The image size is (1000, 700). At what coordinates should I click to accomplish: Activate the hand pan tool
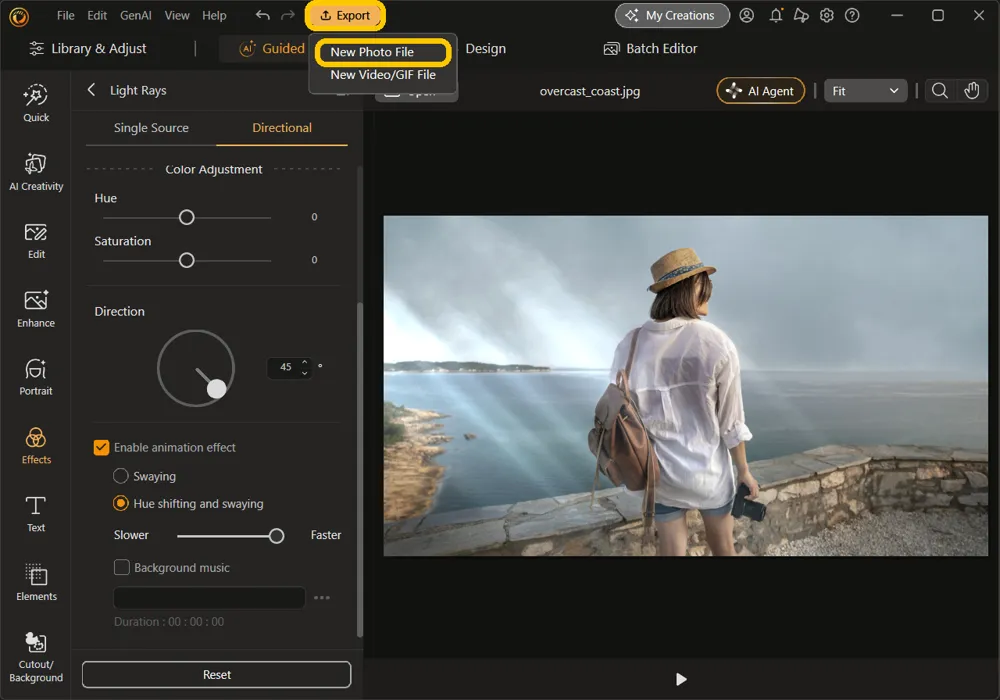tap(971, 91)
